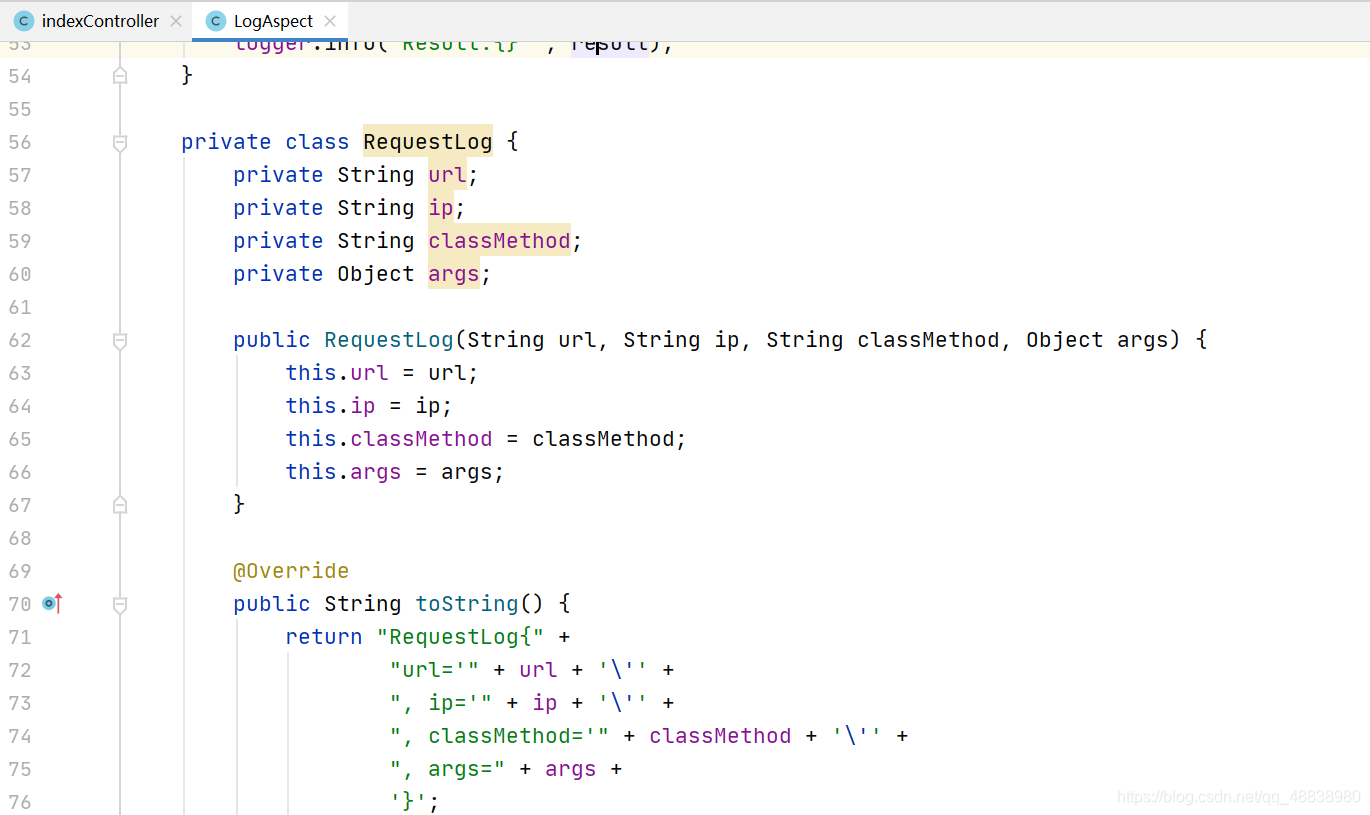1370x815 pixels.
Task: Close the LogAspect tab
Action: tap(330, 21)
